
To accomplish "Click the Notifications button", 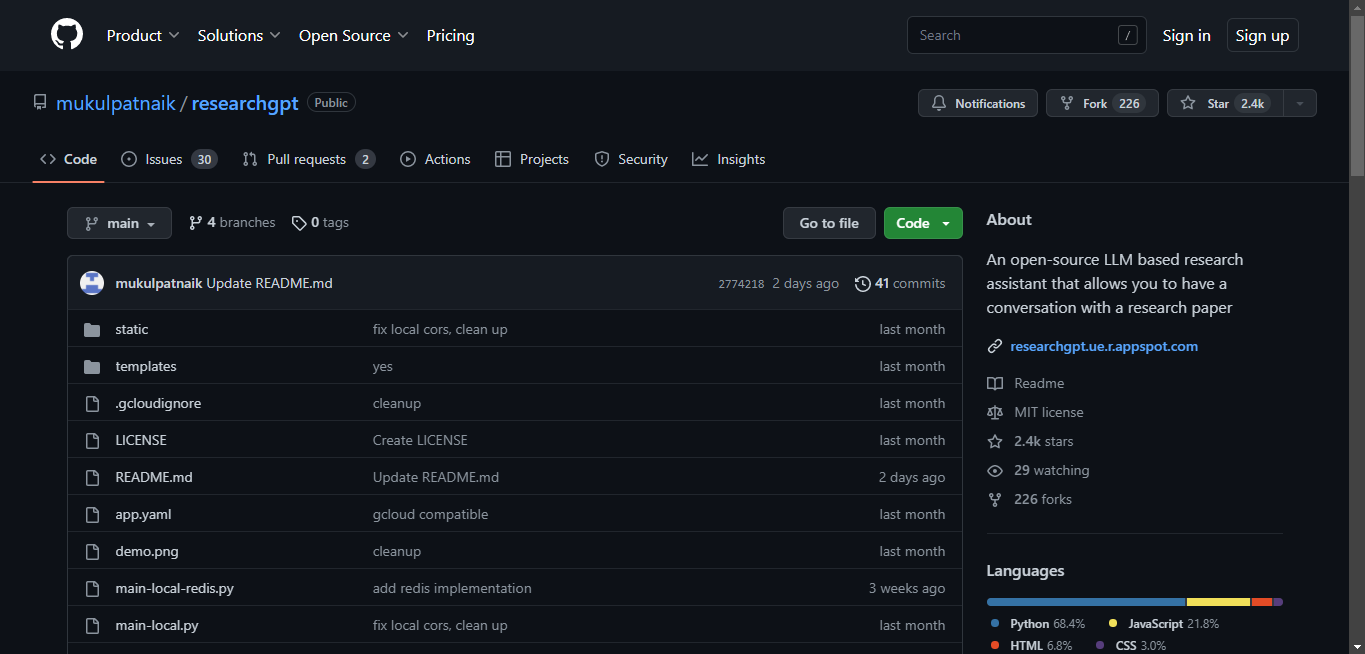I will click(978, 103).
